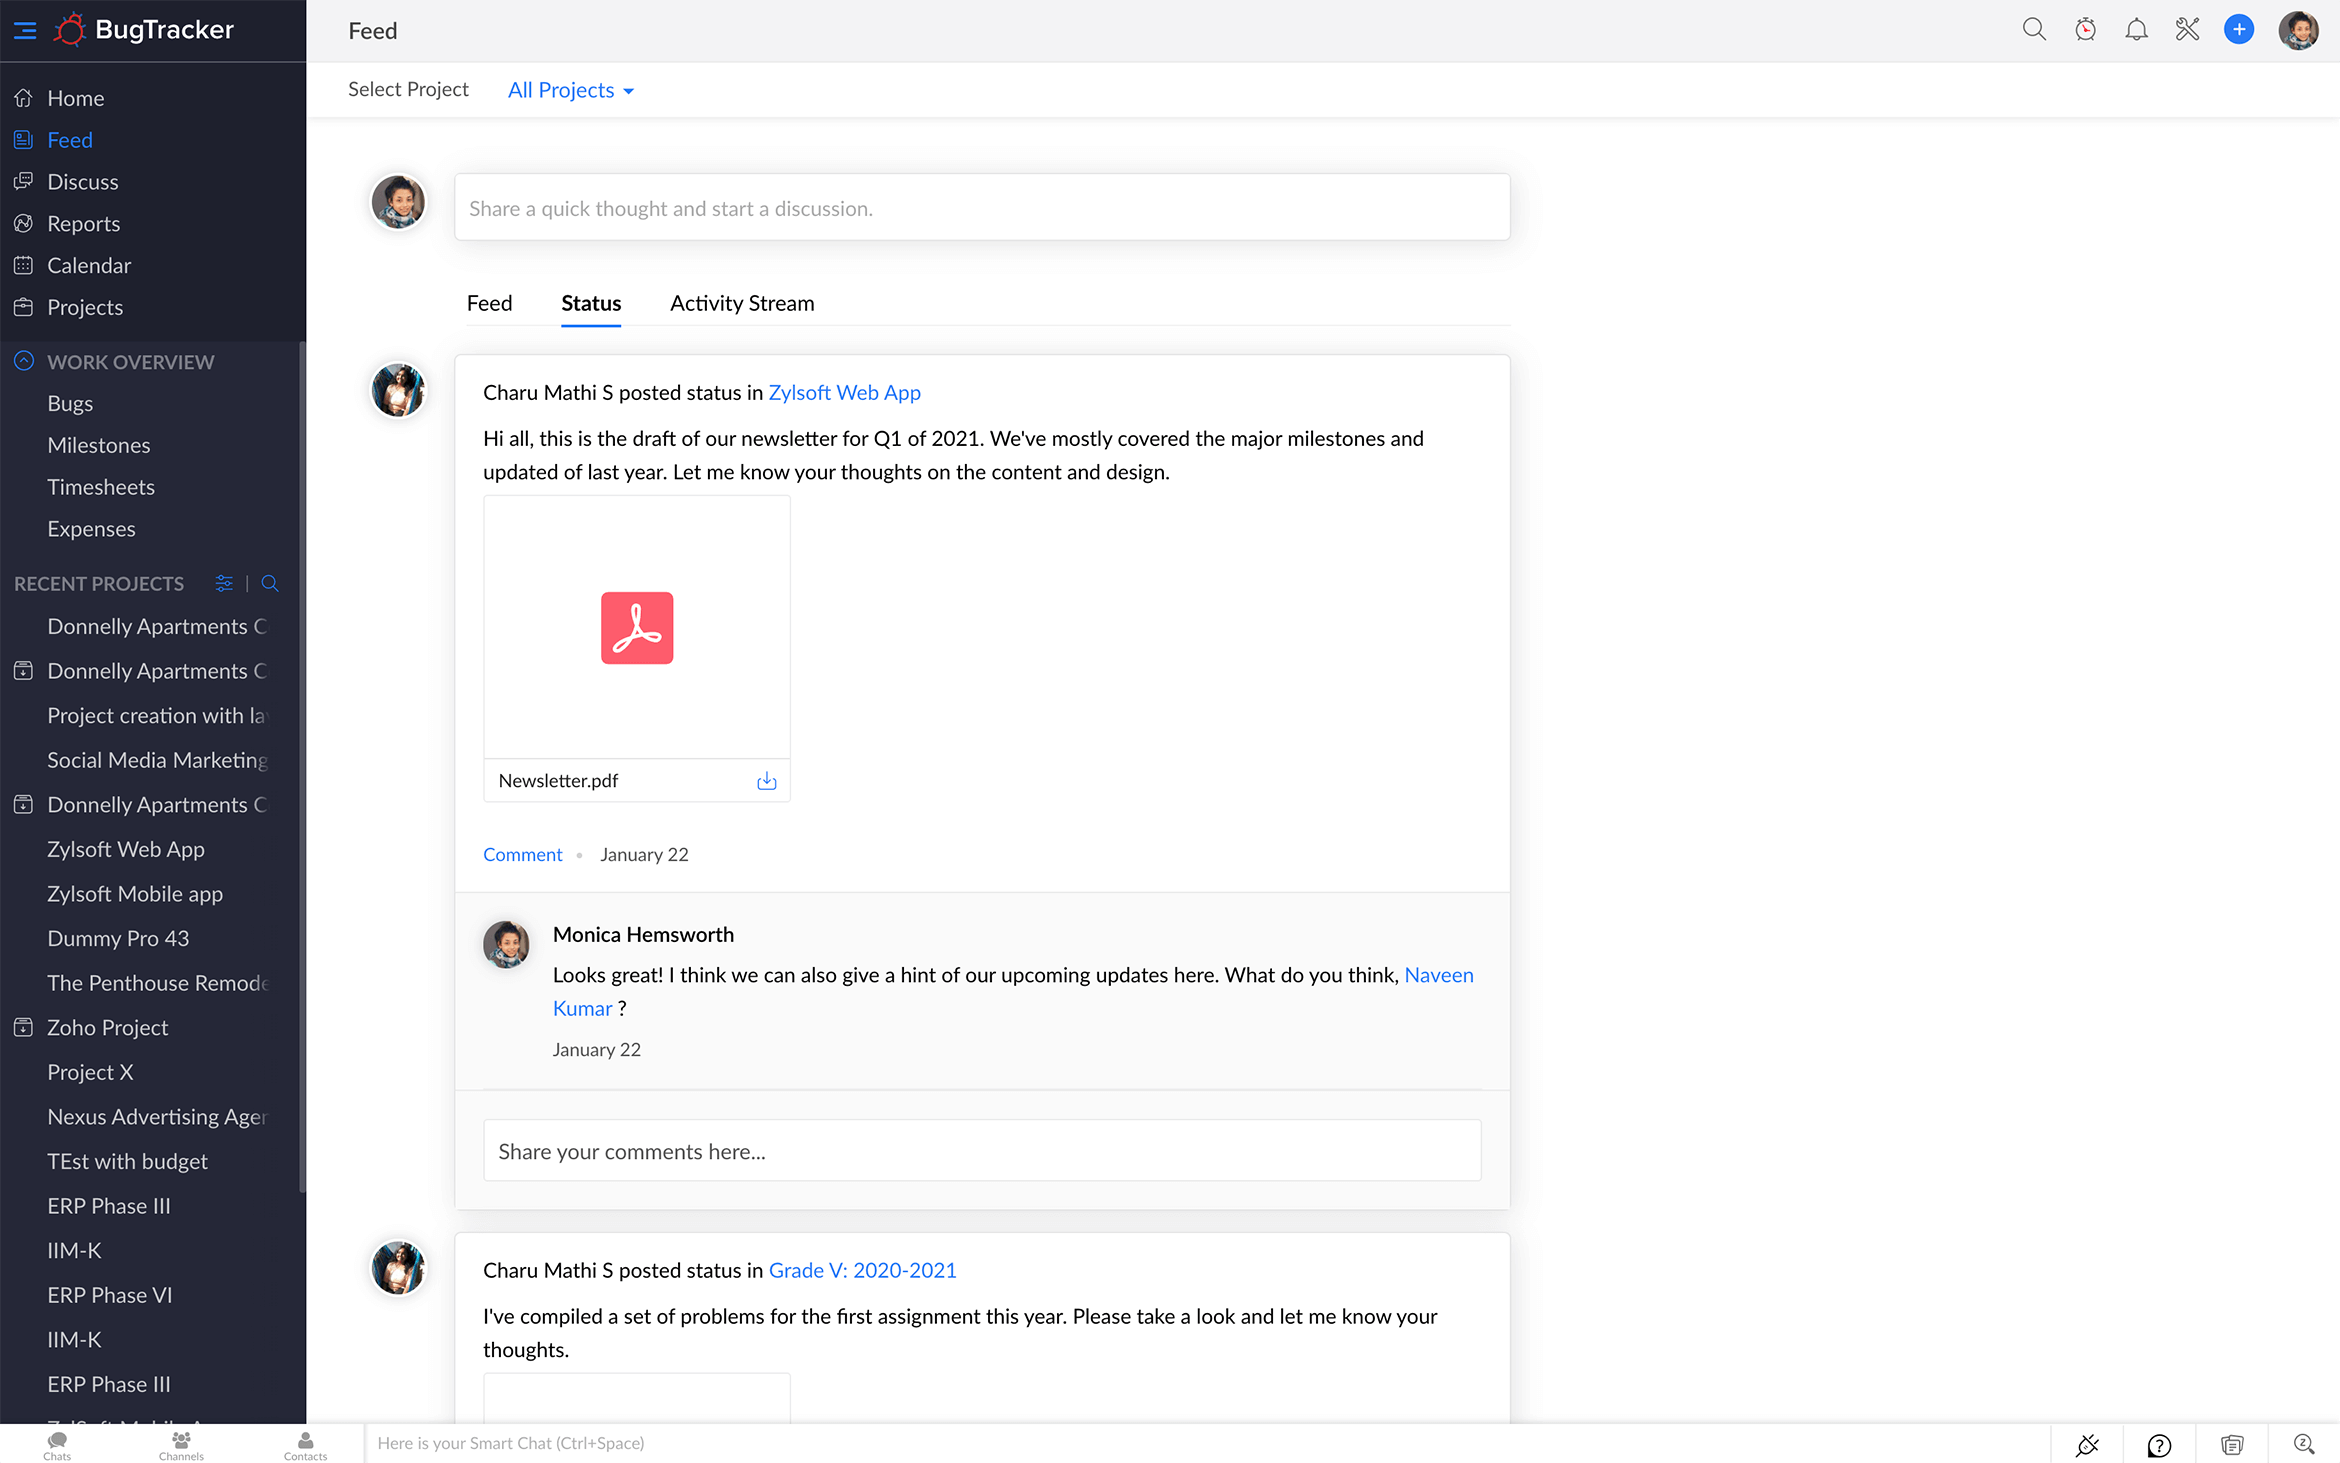Click Charu Mathi S avatar on newsletter post
The image size is (2340, 1463).
pyautogui.click(x=398, y=390)
